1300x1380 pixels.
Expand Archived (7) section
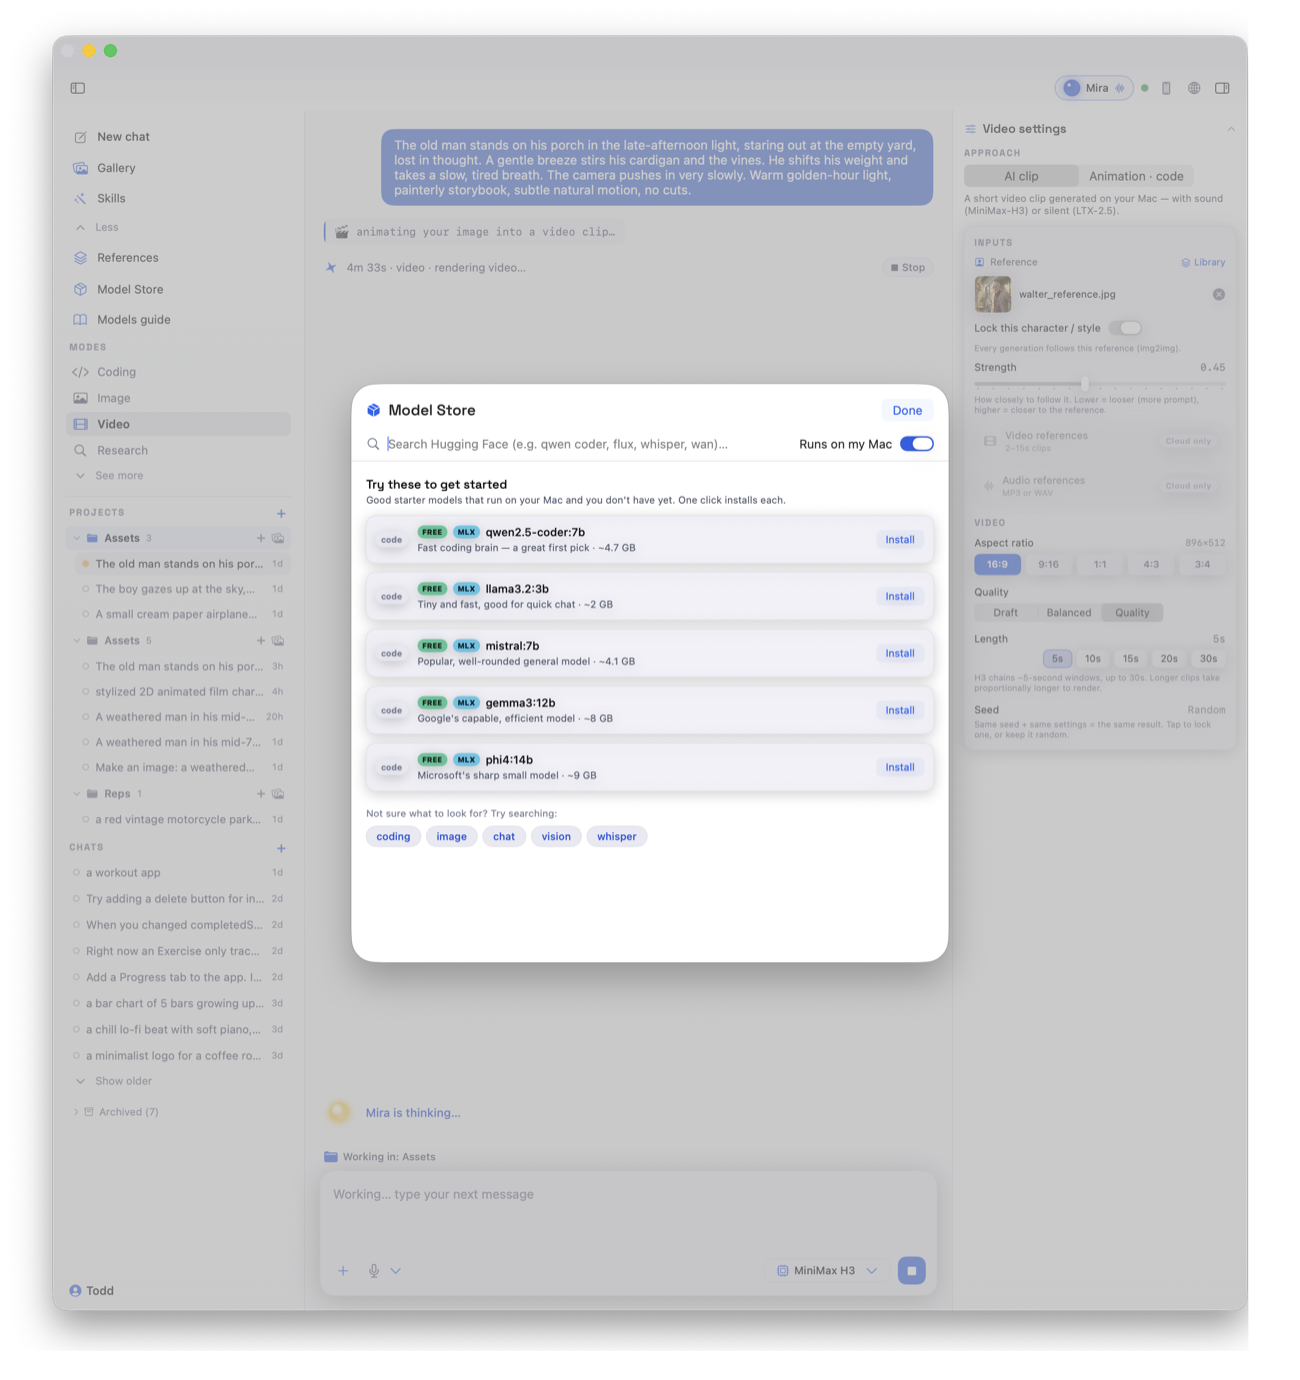[76, 1111]
